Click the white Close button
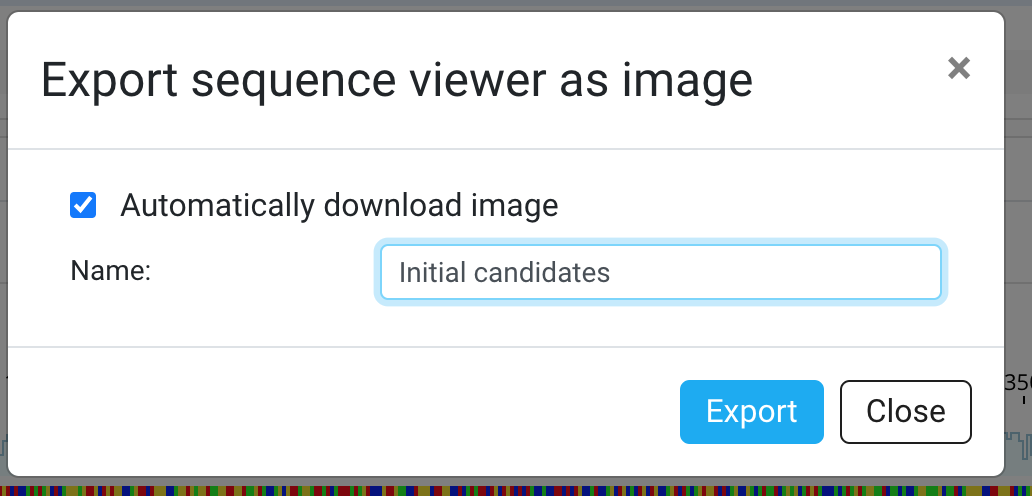 pos(906,412)
